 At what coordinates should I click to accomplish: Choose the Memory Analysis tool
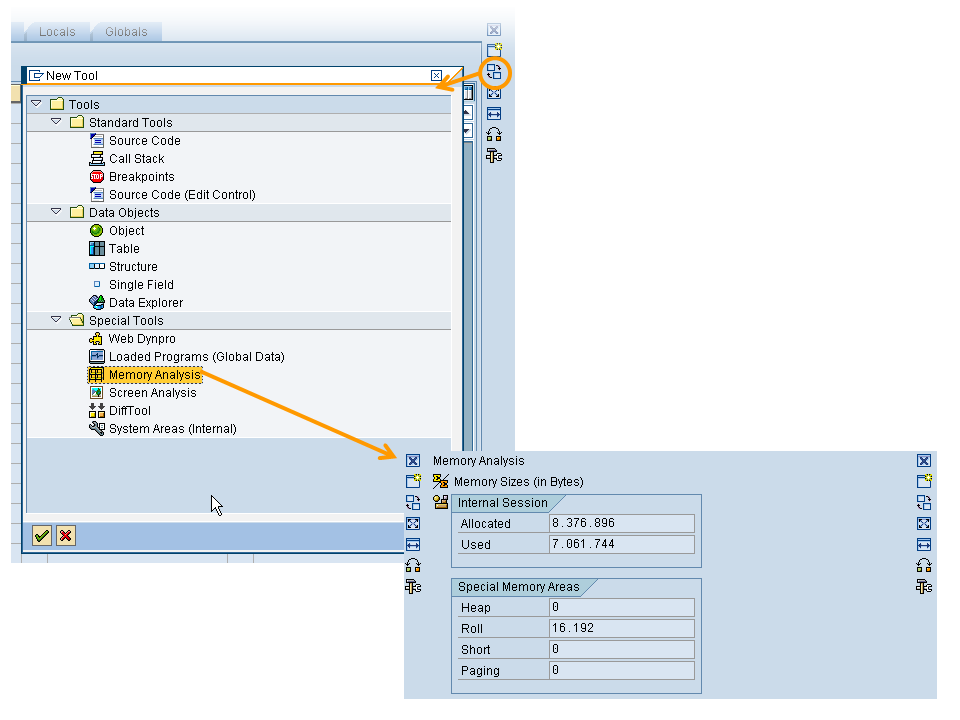154,375
